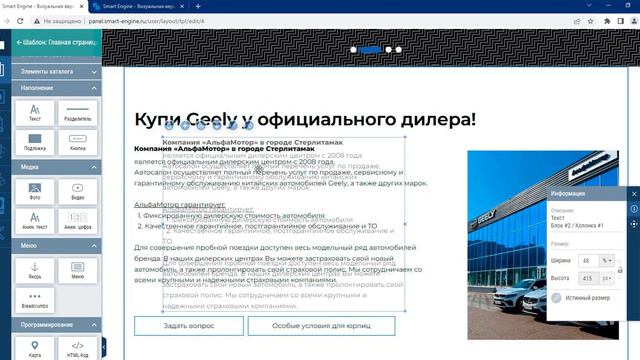Viewport: 640px width, 360px height.
Task: Select the Фото media widget
Action: coord(35,191)
